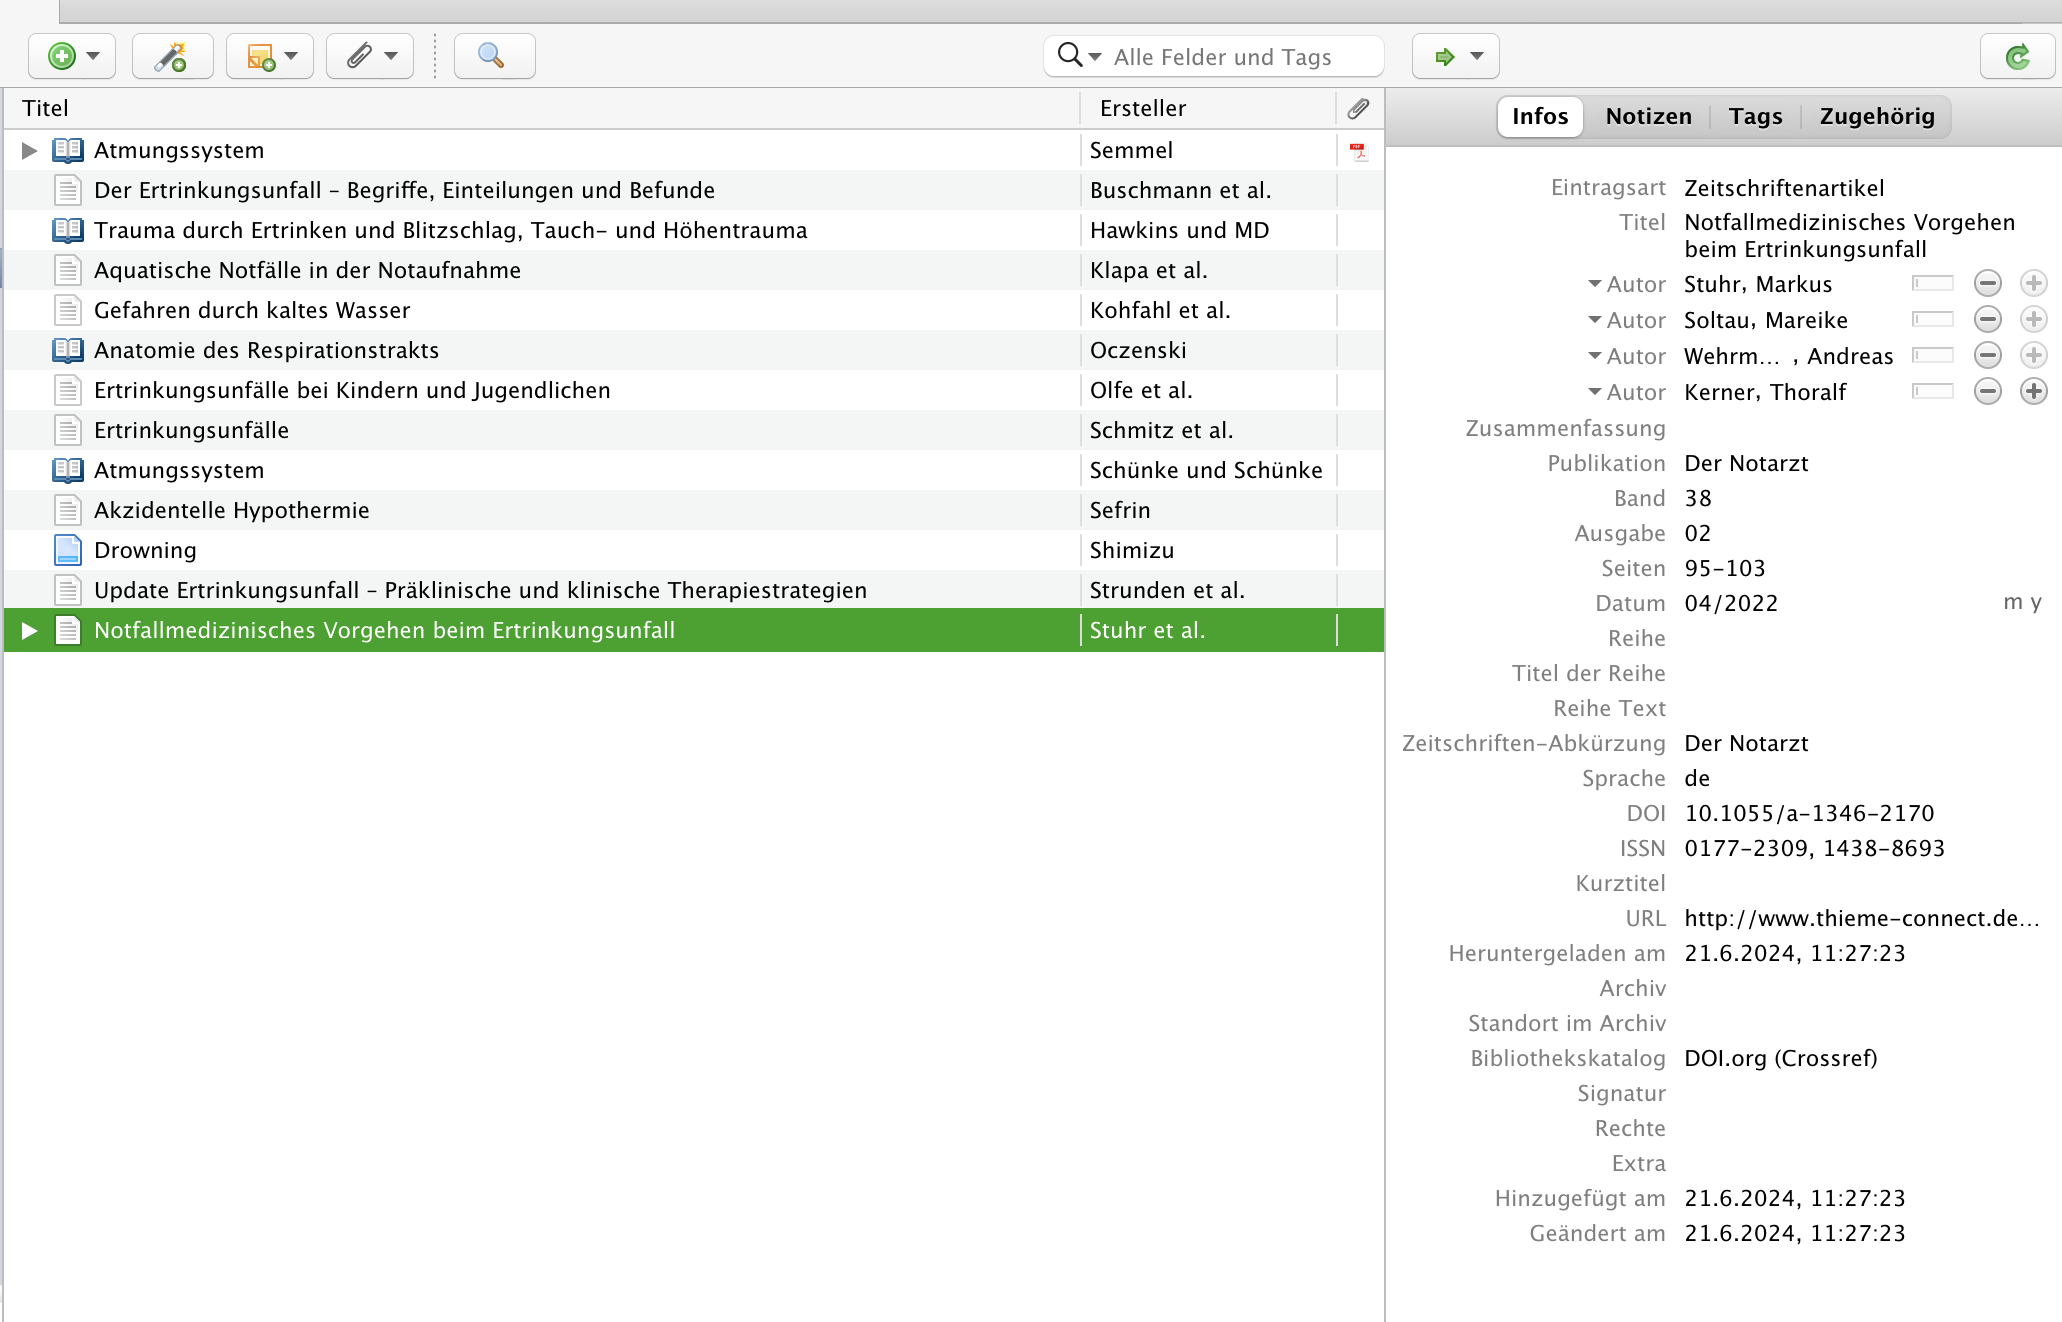Open the advanced search magnifier
The height and width of the screenshot is (1322, 2062).
pyautogui.click(x=492, y=56)
